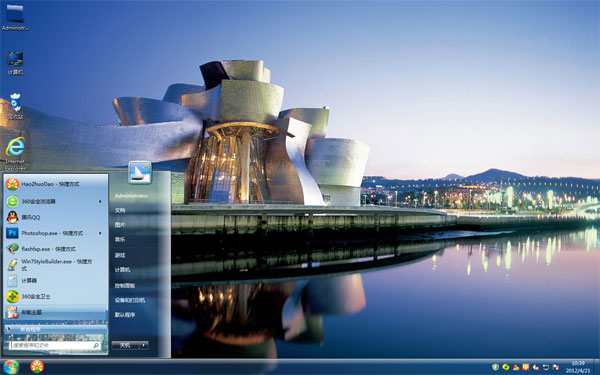
Task: Open the shutdown options arrow
Action: (144, 345)
